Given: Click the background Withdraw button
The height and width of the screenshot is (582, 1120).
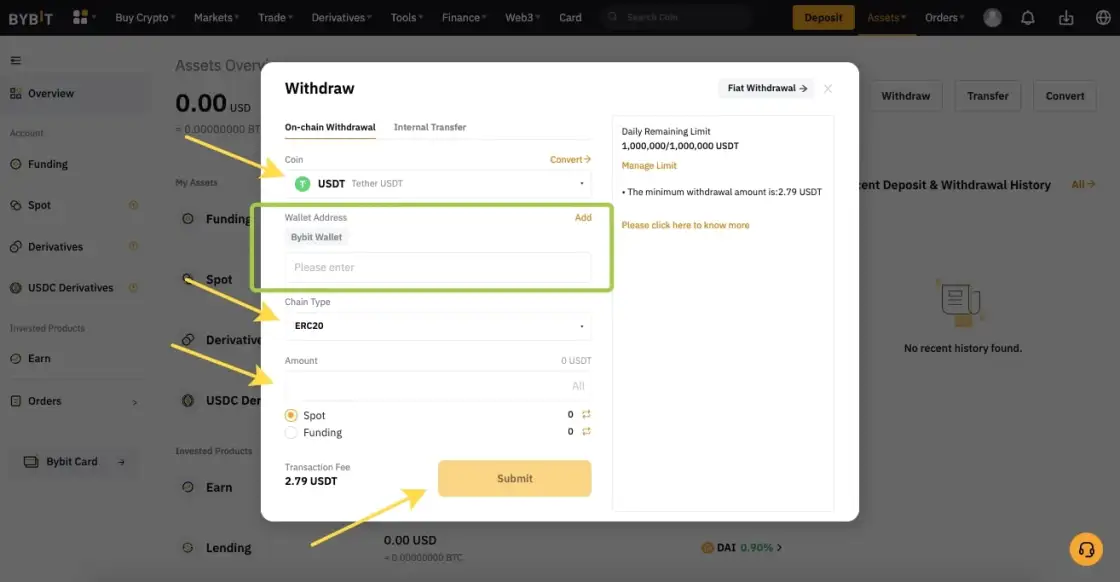Looking at the screenshot, I should coord(906,96).
